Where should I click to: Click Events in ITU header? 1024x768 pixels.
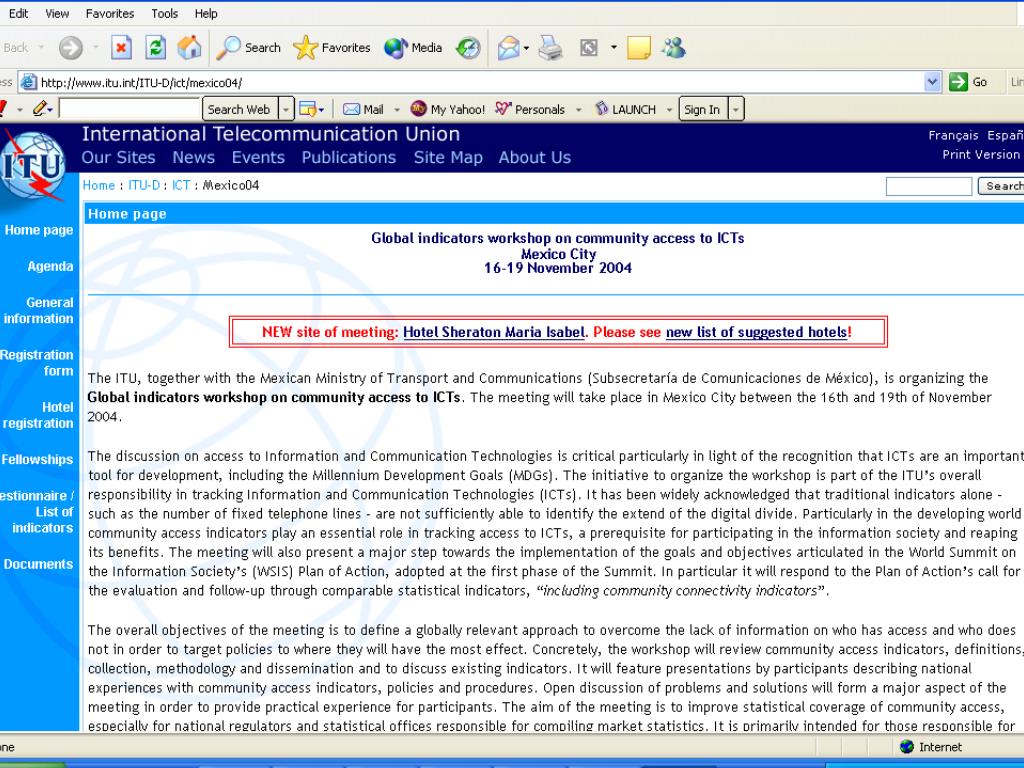[x=258, y=157]
